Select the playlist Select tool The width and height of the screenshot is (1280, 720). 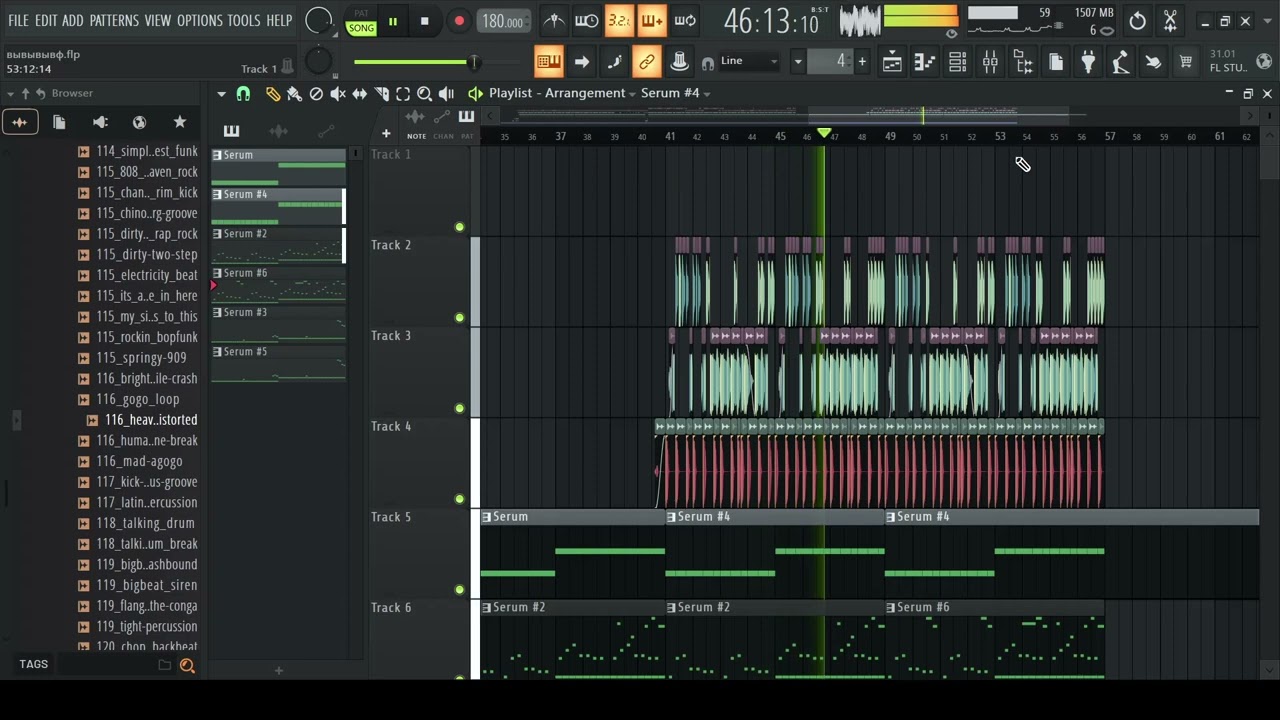click(403, 94)
